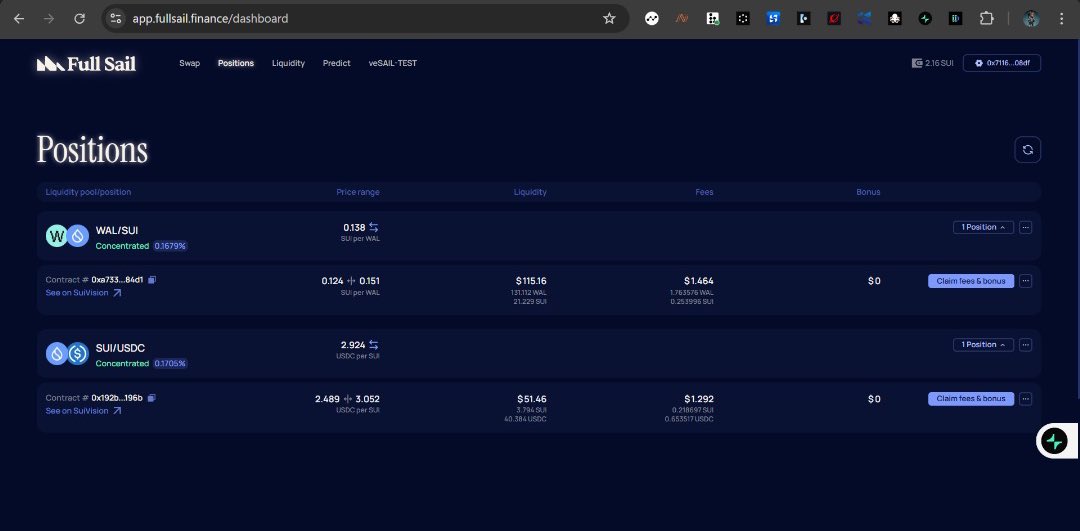Screen dimensions: 1080x531
Task: Reload the page in the browser
Action: tap(79, 19)
